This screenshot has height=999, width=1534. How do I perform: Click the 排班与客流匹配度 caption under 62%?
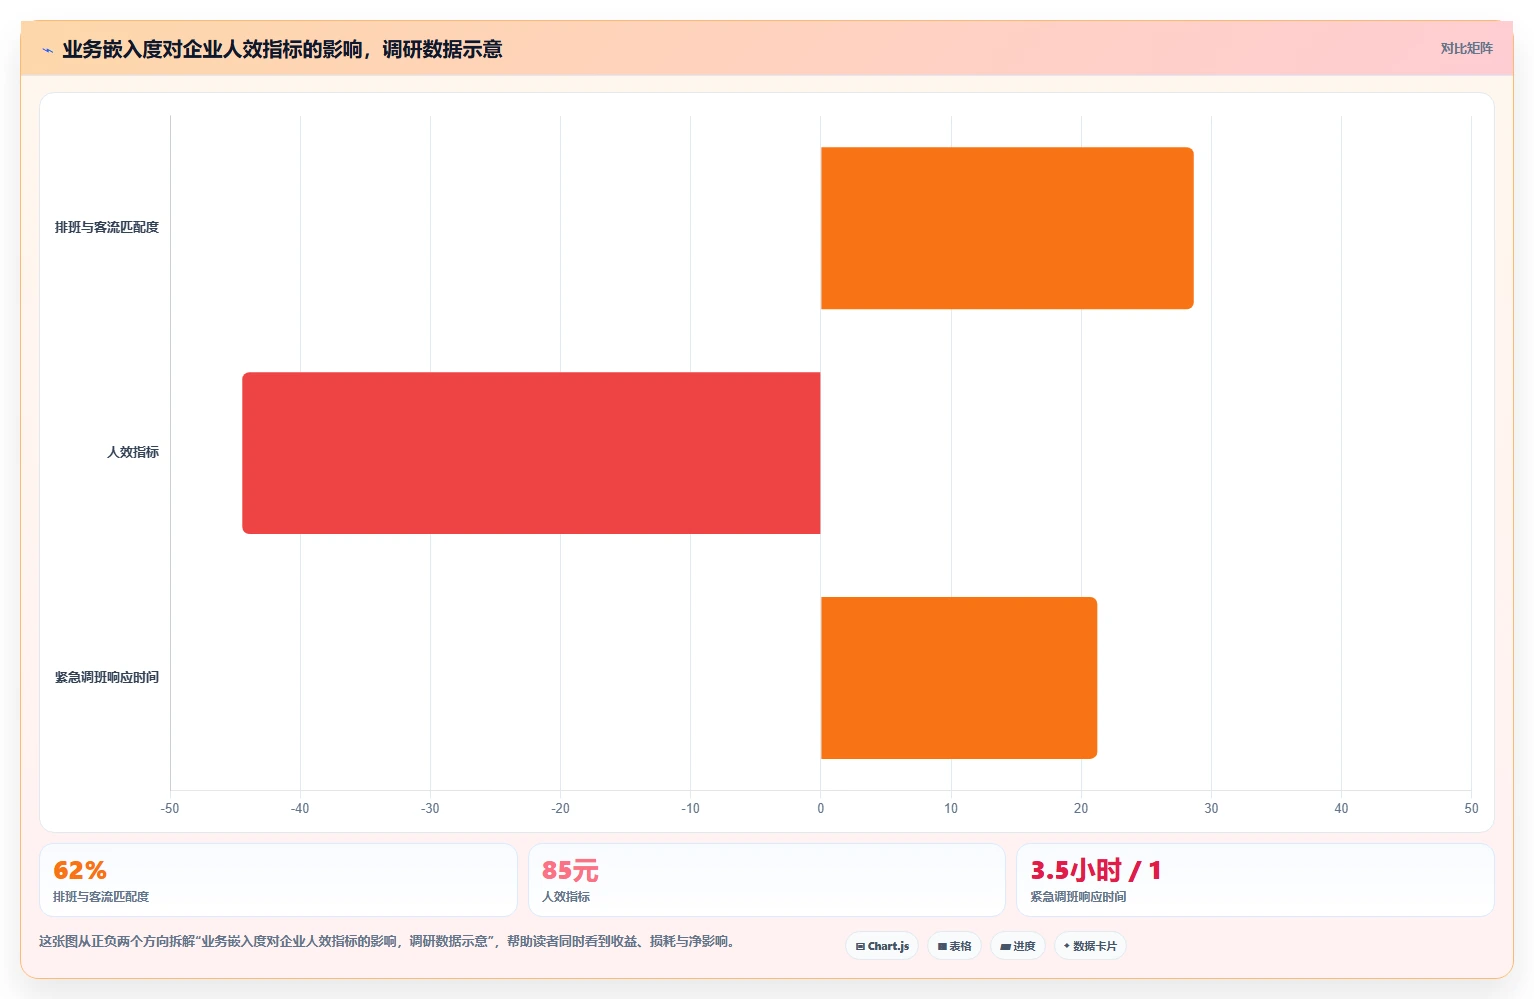click(x=101, y=897)
